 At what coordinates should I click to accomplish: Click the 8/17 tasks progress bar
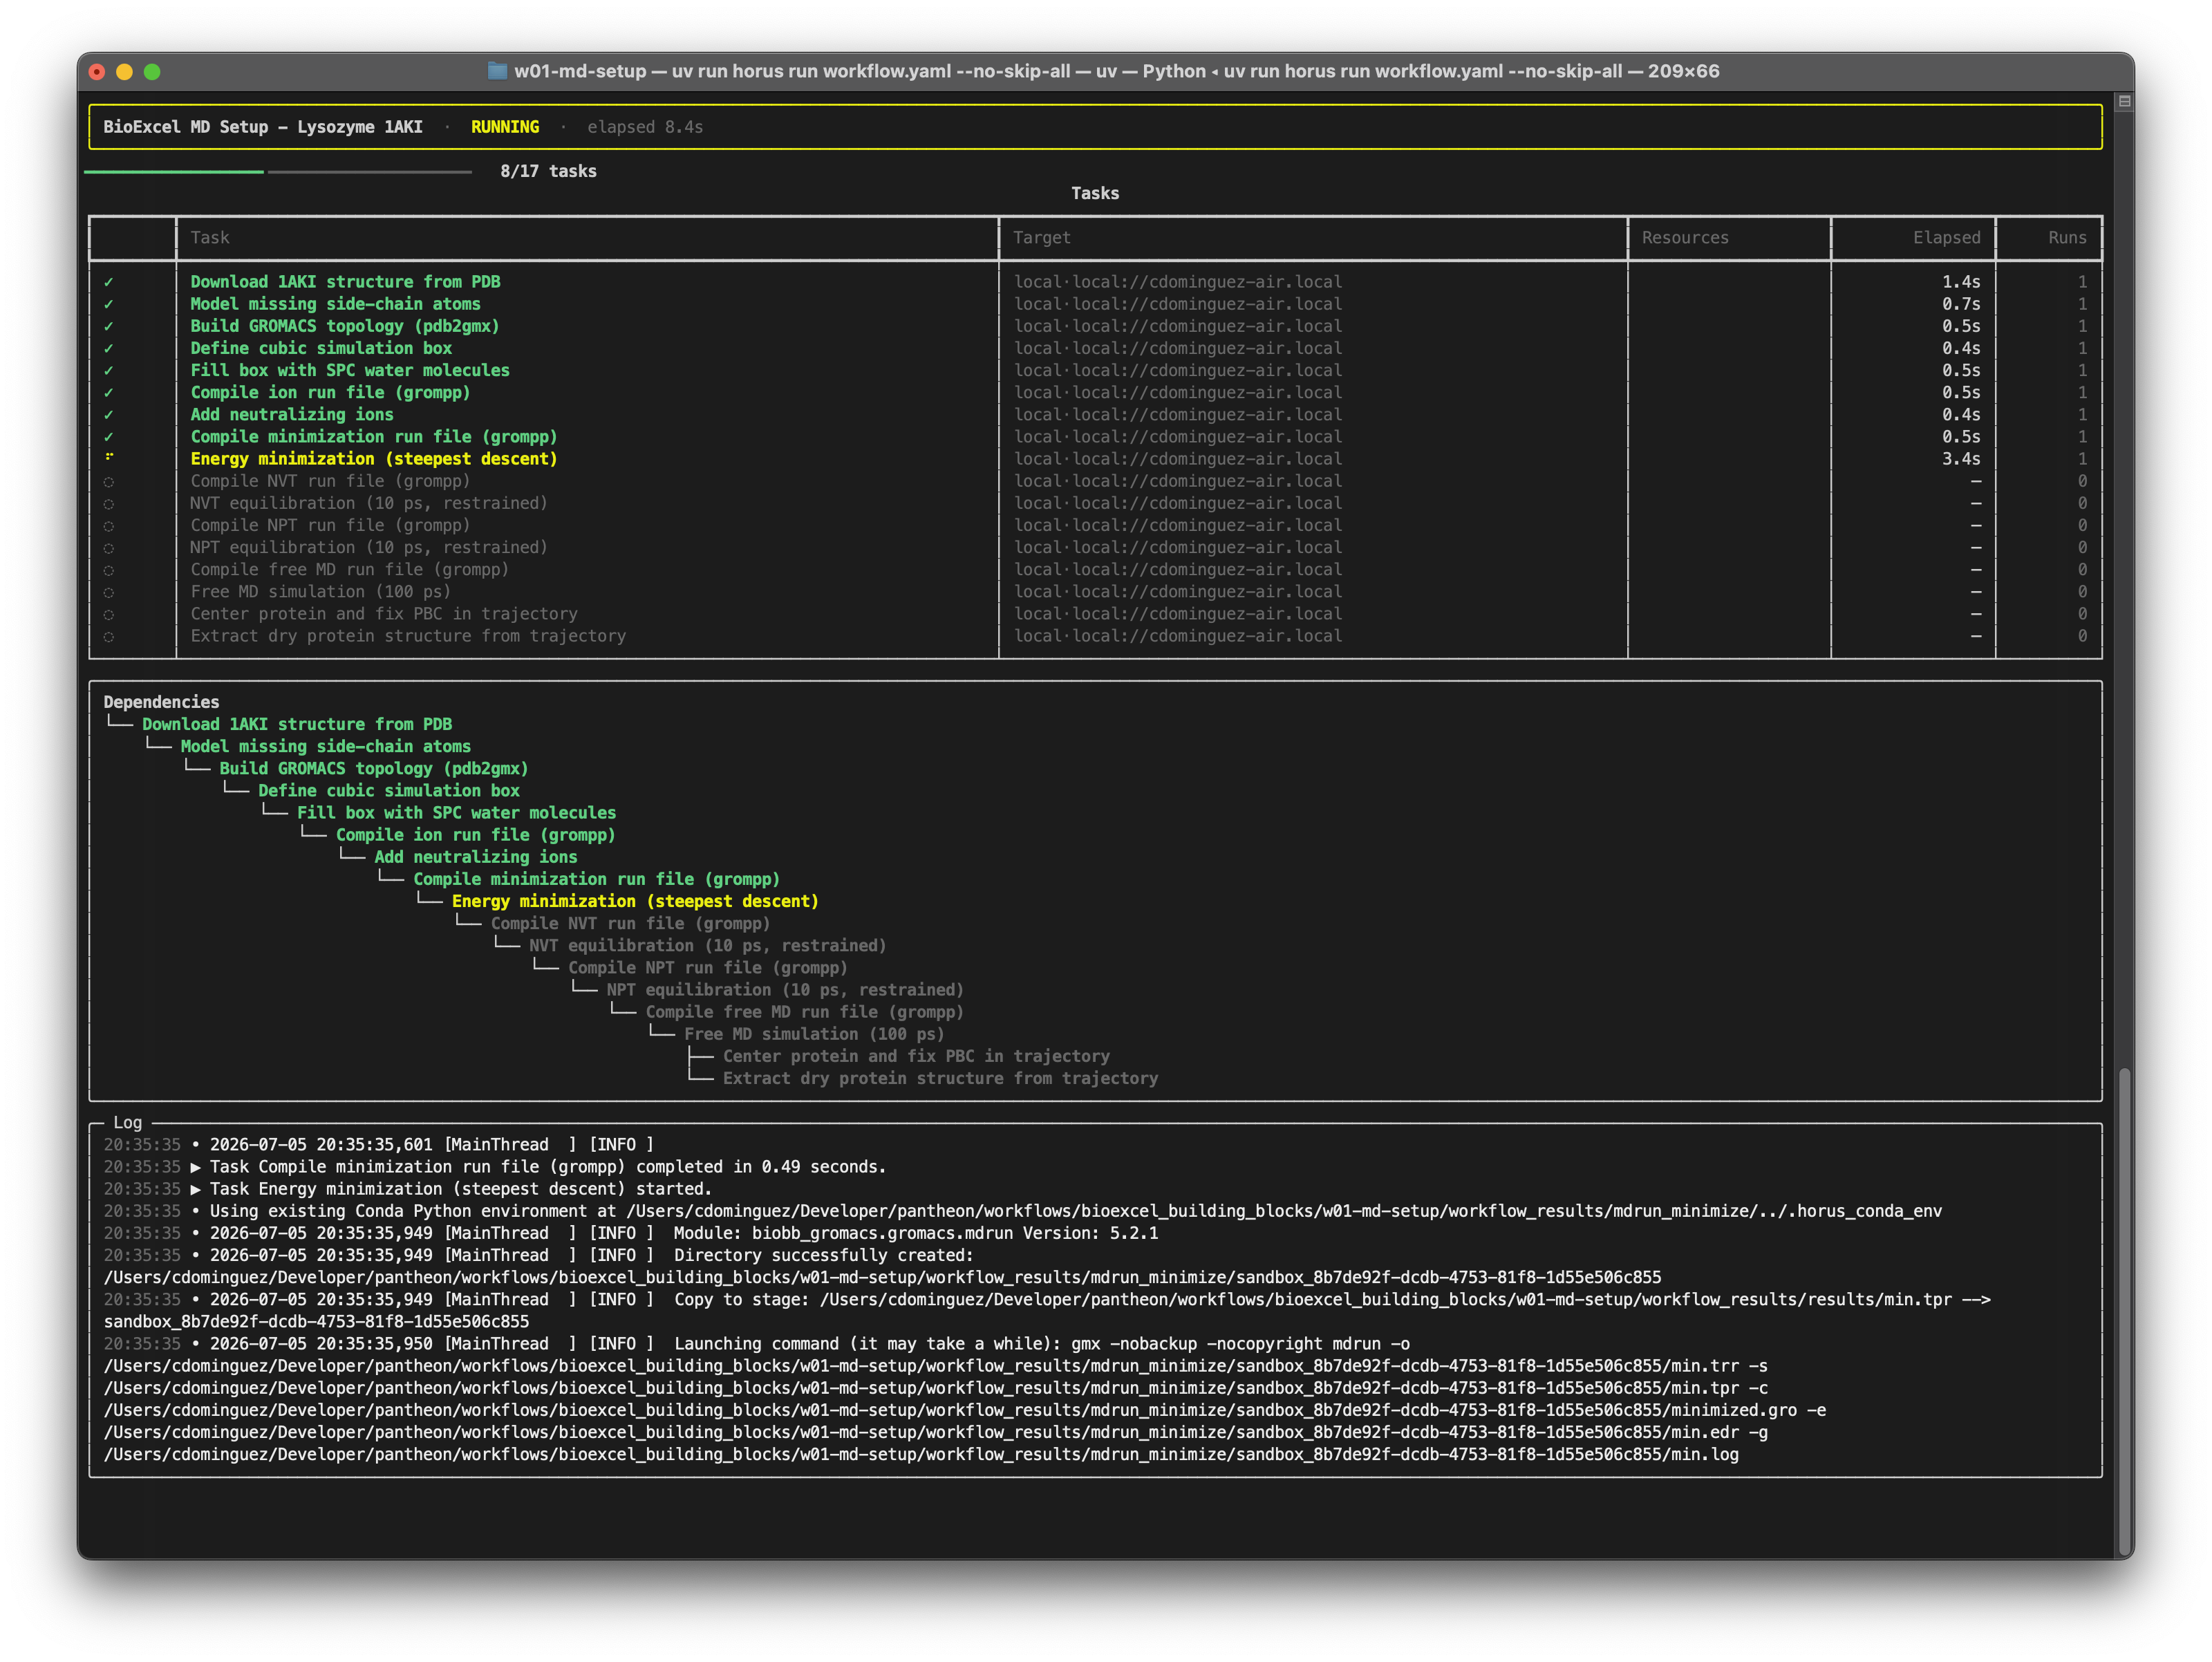278,172
